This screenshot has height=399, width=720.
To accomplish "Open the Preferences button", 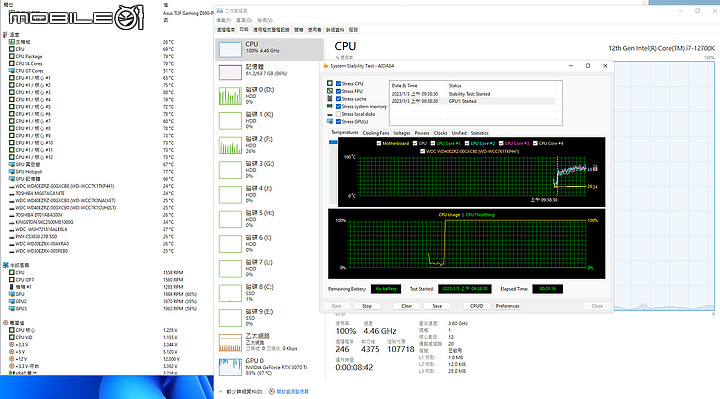I will click(507, 306).
